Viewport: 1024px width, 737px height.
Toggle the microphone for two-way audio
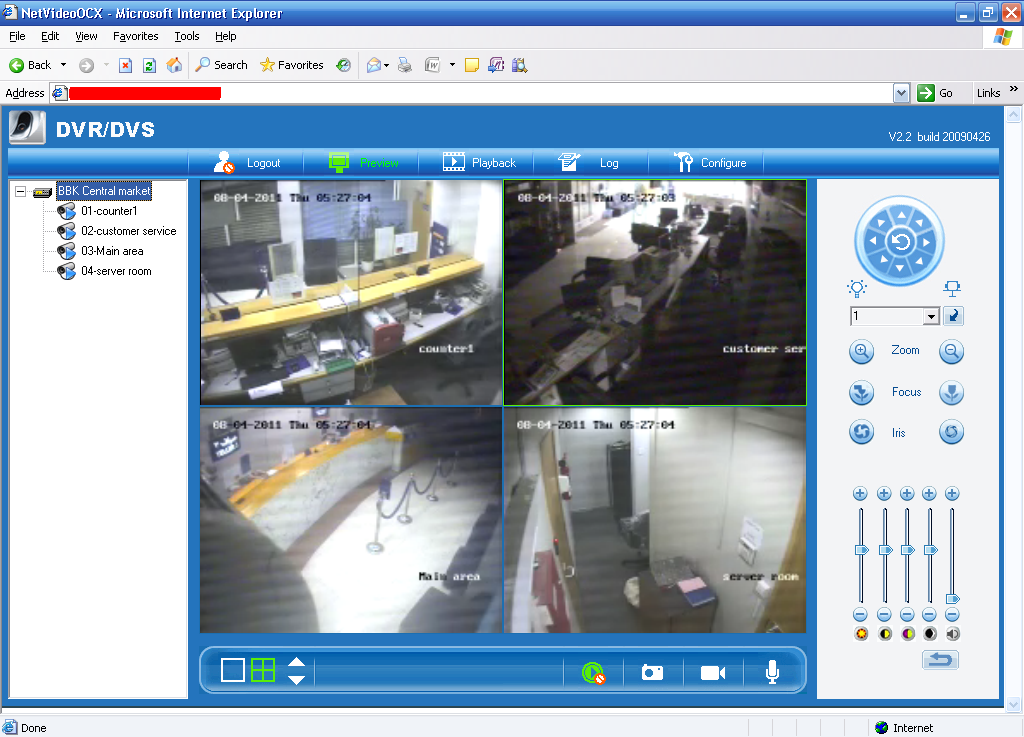(x=771, y=672)
